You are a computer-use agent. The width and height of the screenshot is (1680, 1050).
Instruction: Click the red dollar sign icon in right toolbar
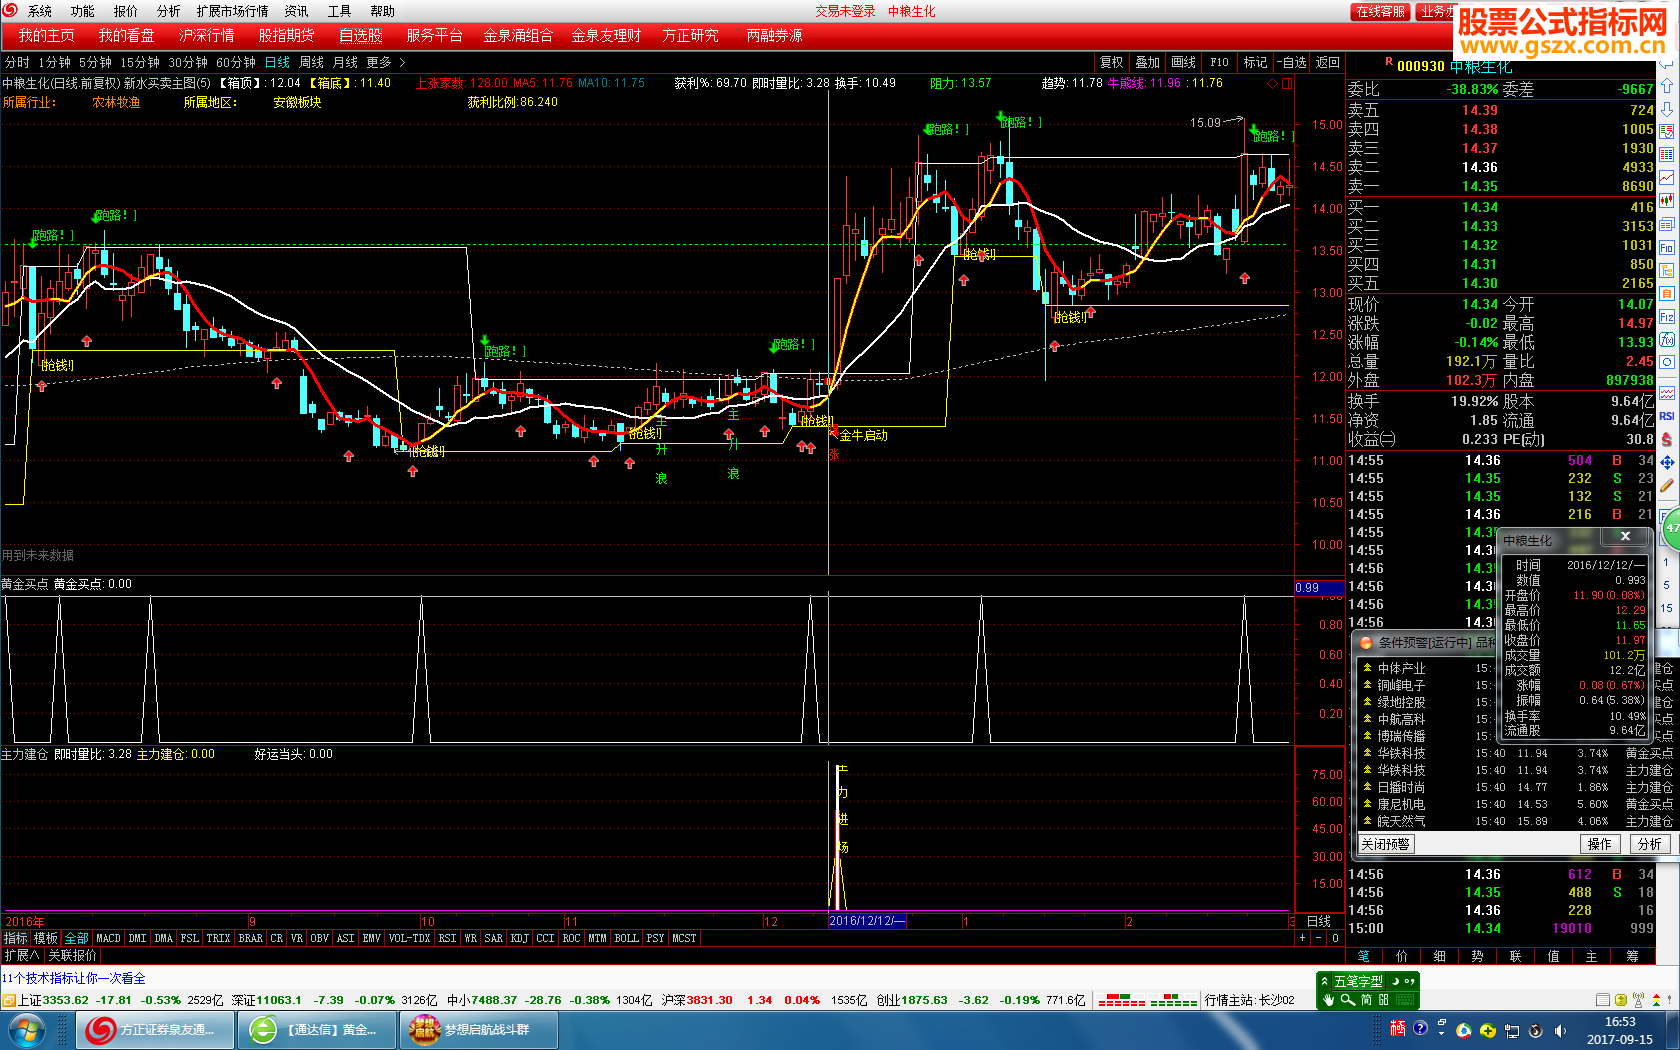1667,438
